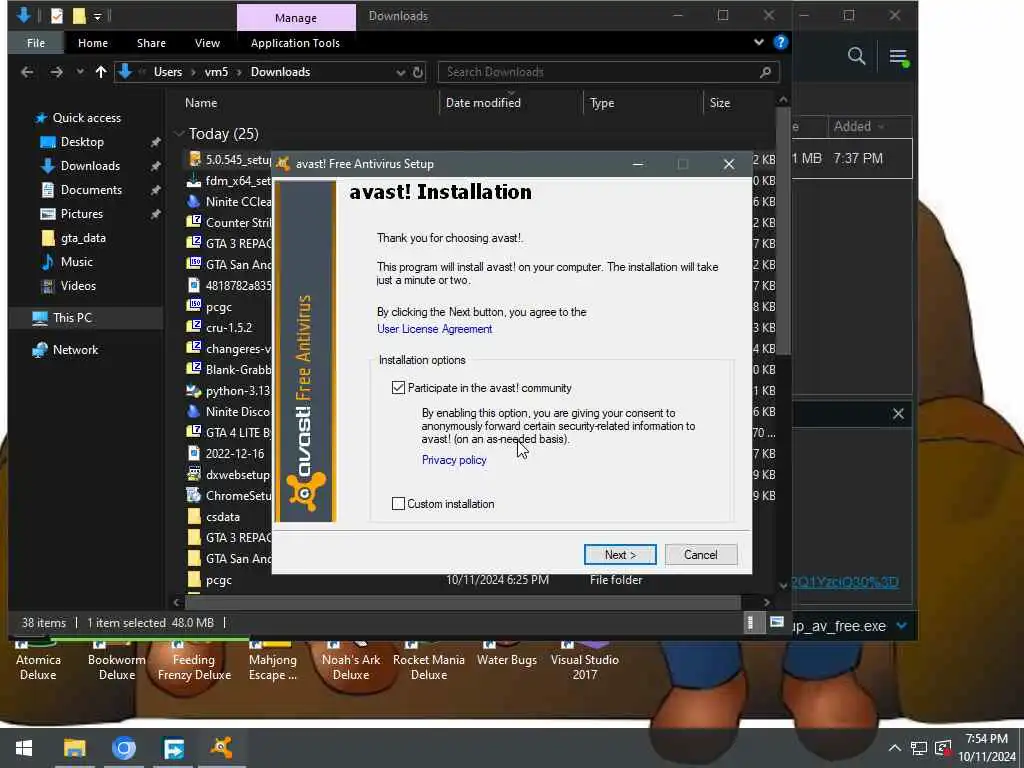The height and width of the screenshot is (768, 1024).
Task: Click the Search Downloads field
Action: tap(607, 72)
